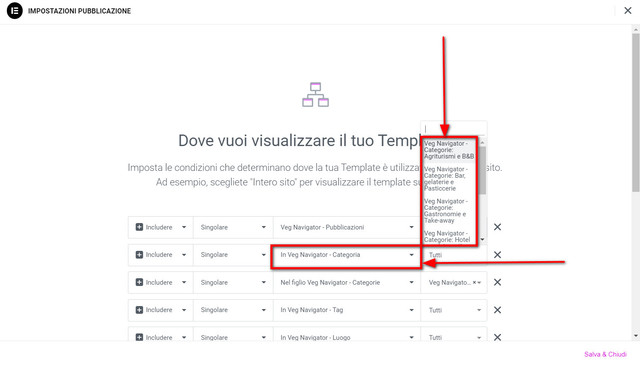This screenshot has width=640, height=367.
Task: Click plus icon in Nel figlio row Includere
Action: pos(139,282)
